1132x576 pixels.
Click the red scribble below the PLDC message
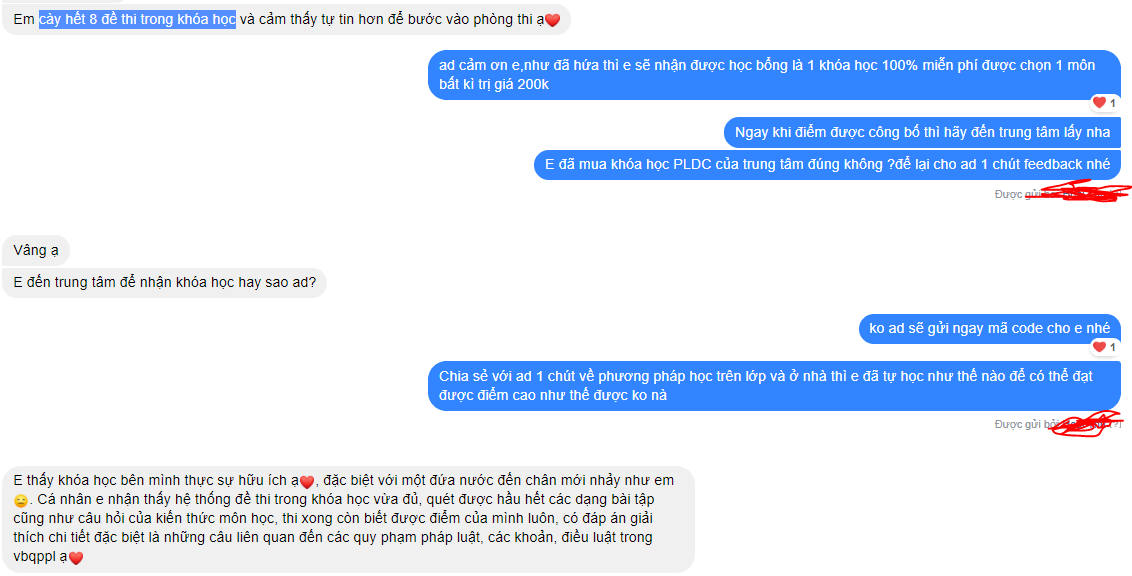[x=1079, y=192]
